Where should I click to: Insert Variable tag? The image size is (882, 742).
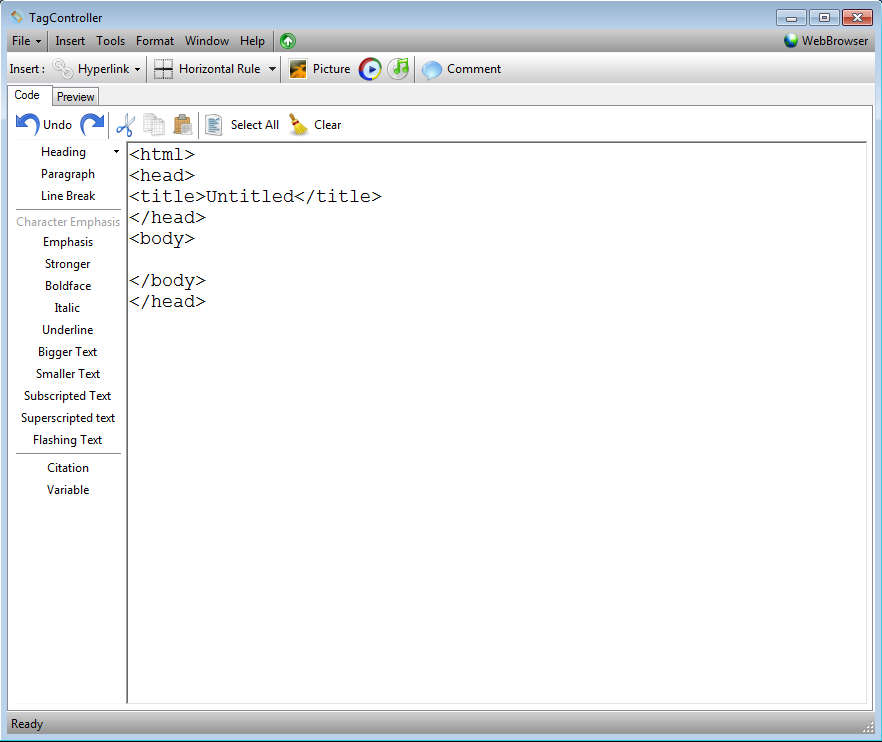pyautogui.click(x=68, y=490)
